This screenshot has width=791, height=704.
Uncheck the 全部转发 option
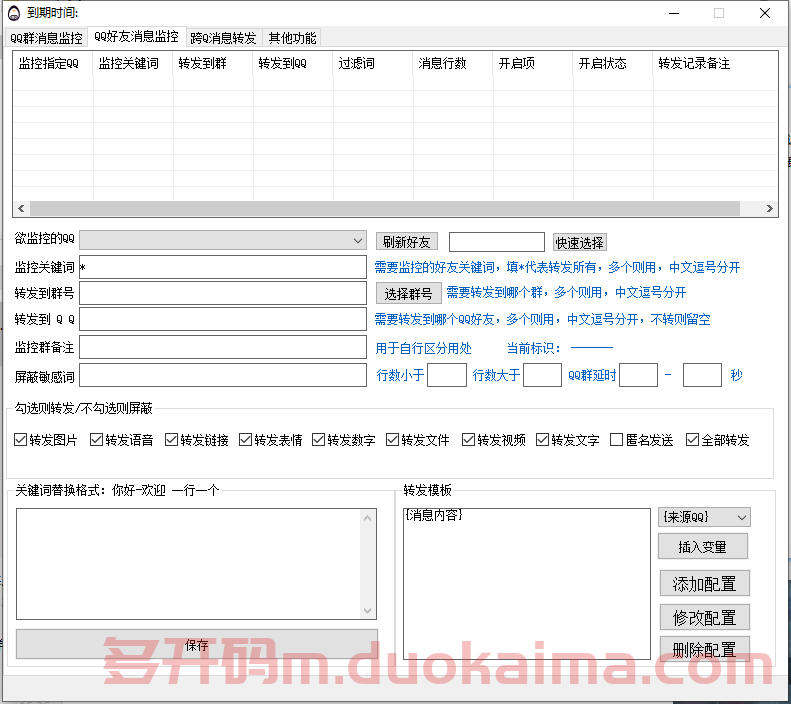coord(692,440)
